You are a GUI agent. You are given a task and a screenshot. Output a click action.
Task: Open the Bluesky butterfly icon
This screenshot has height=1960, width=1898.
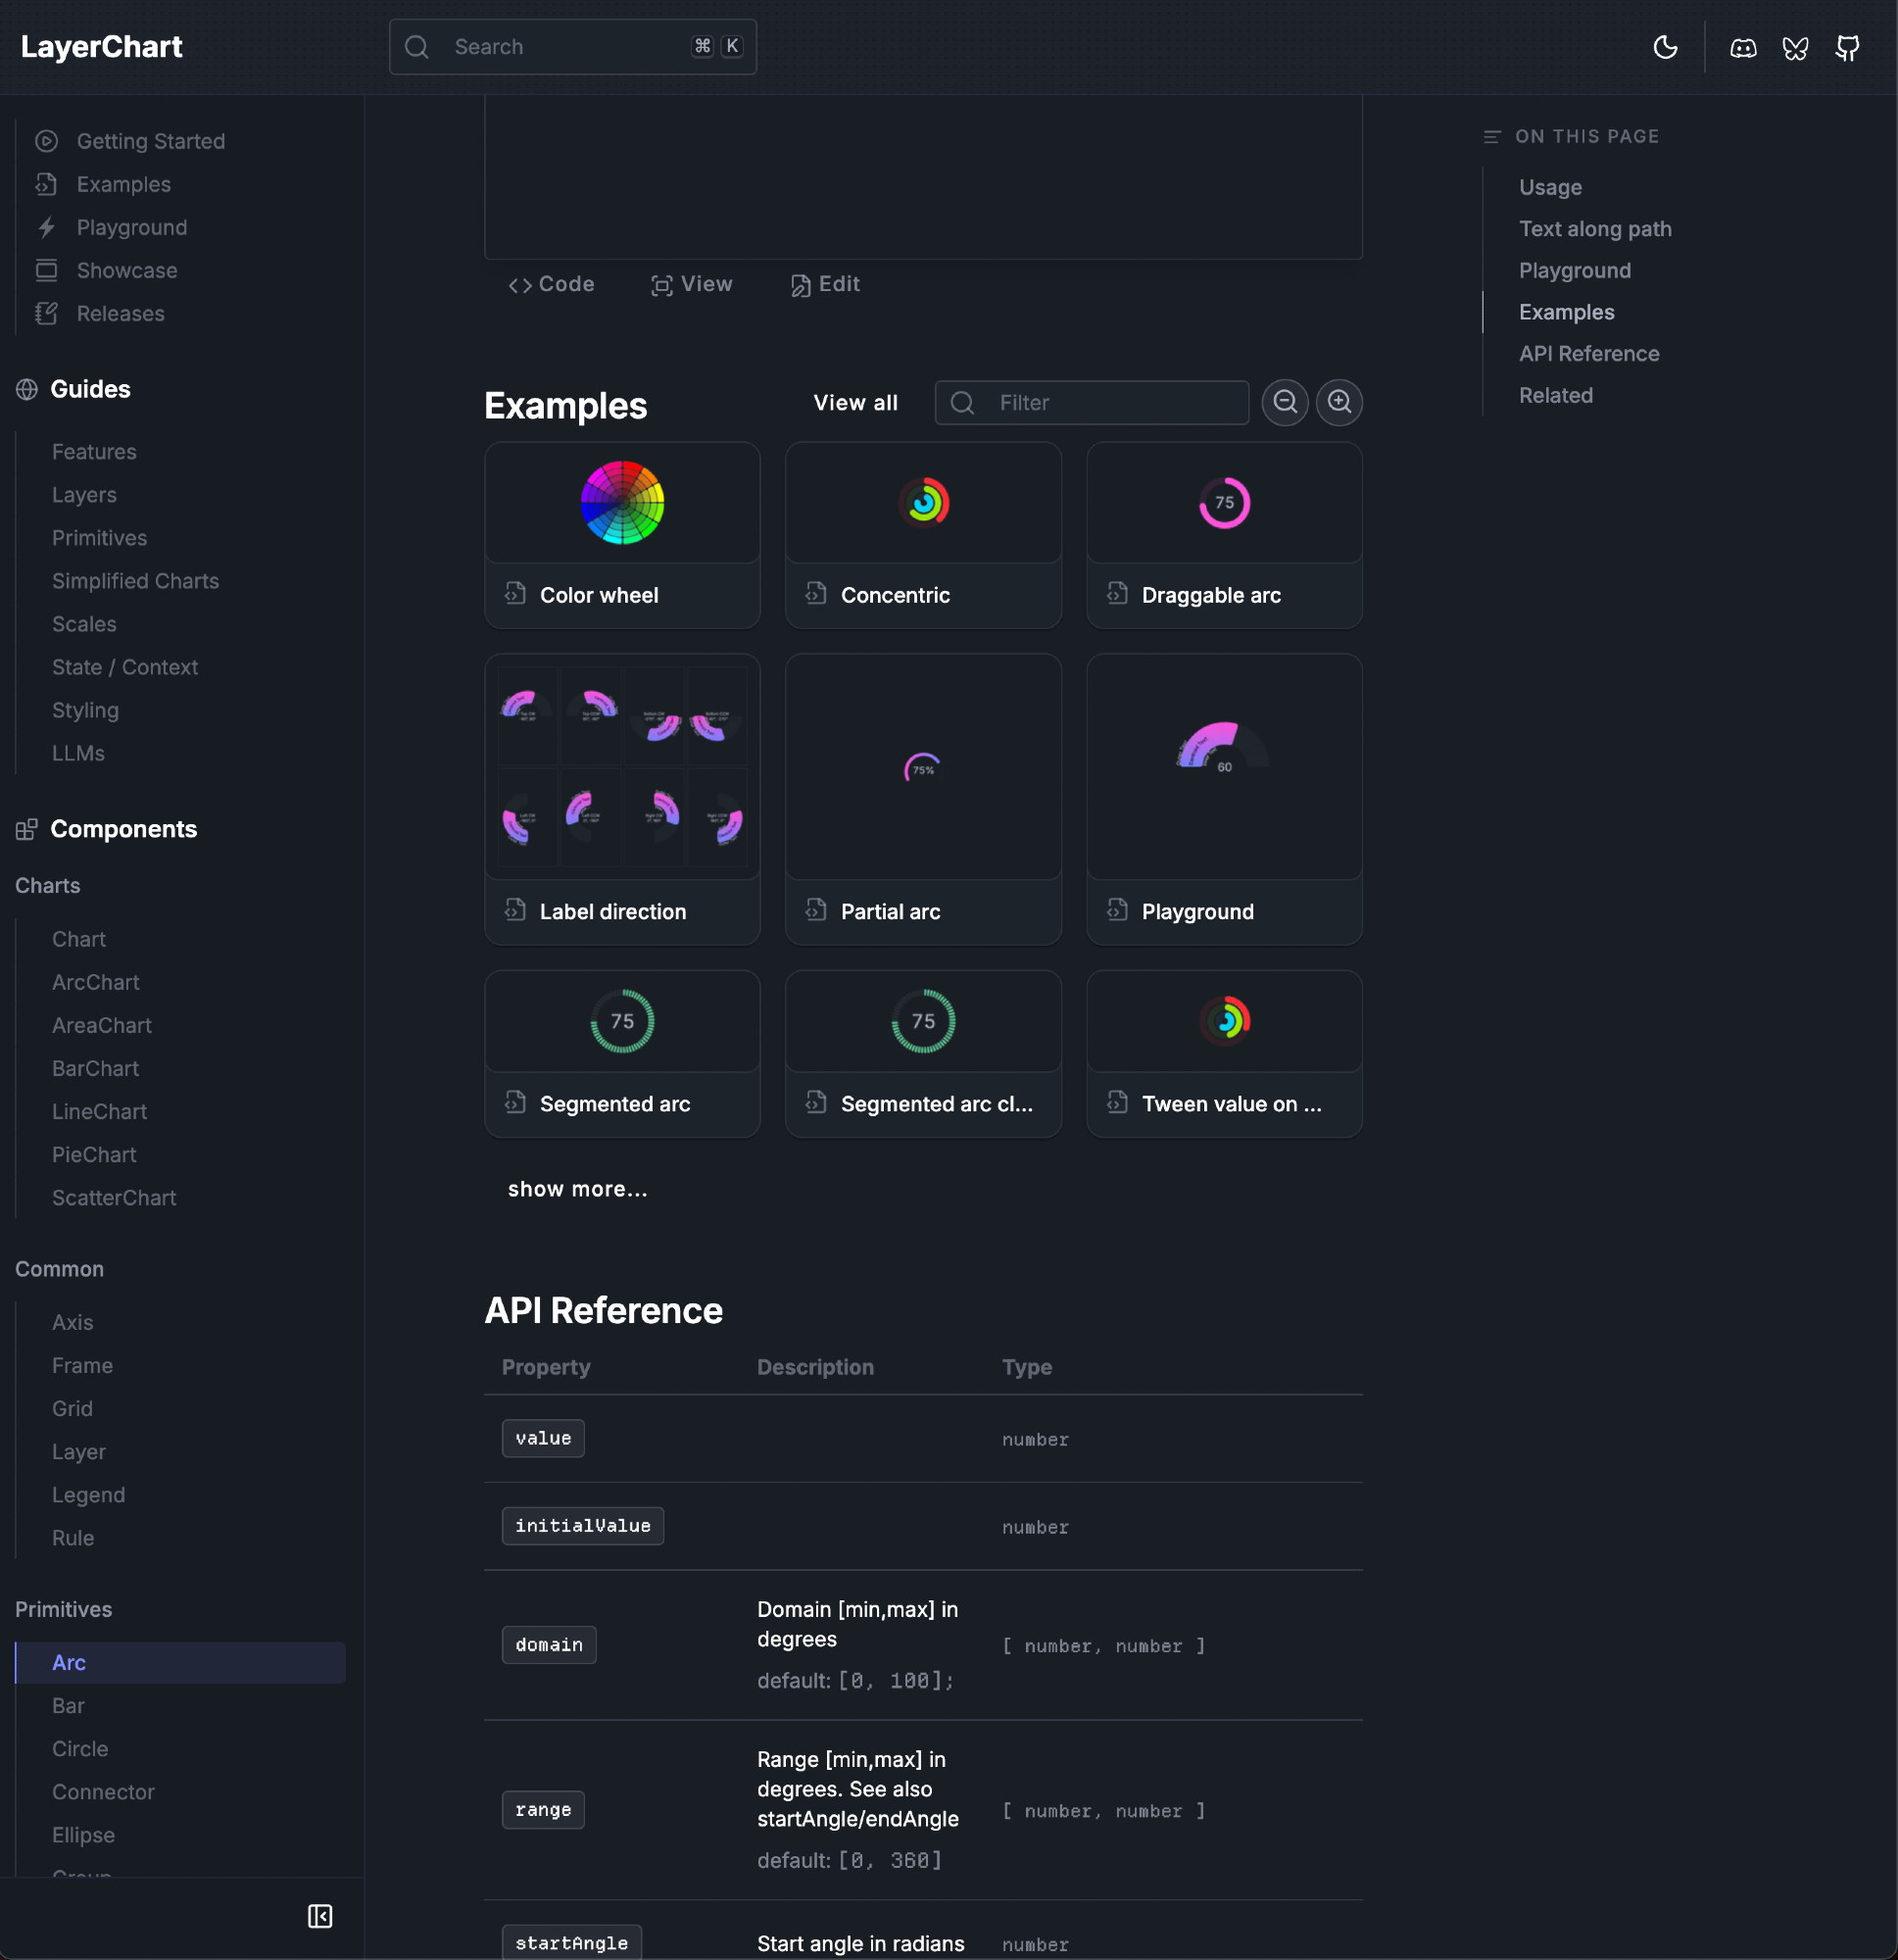(x=1795, y=47)
